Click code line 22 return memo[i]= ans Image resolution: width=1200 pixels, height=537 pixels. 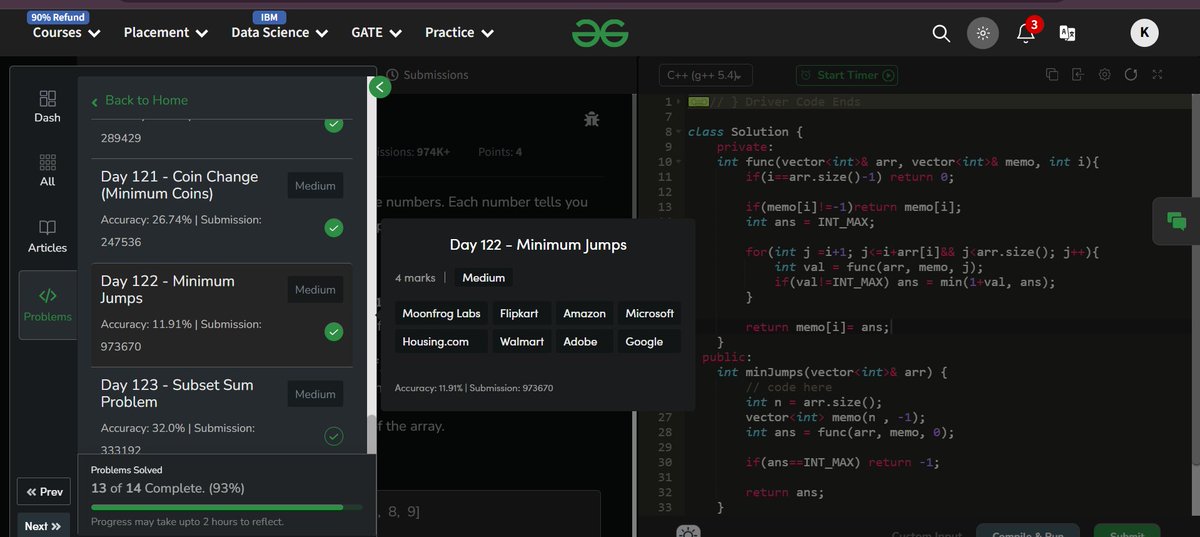817,327
